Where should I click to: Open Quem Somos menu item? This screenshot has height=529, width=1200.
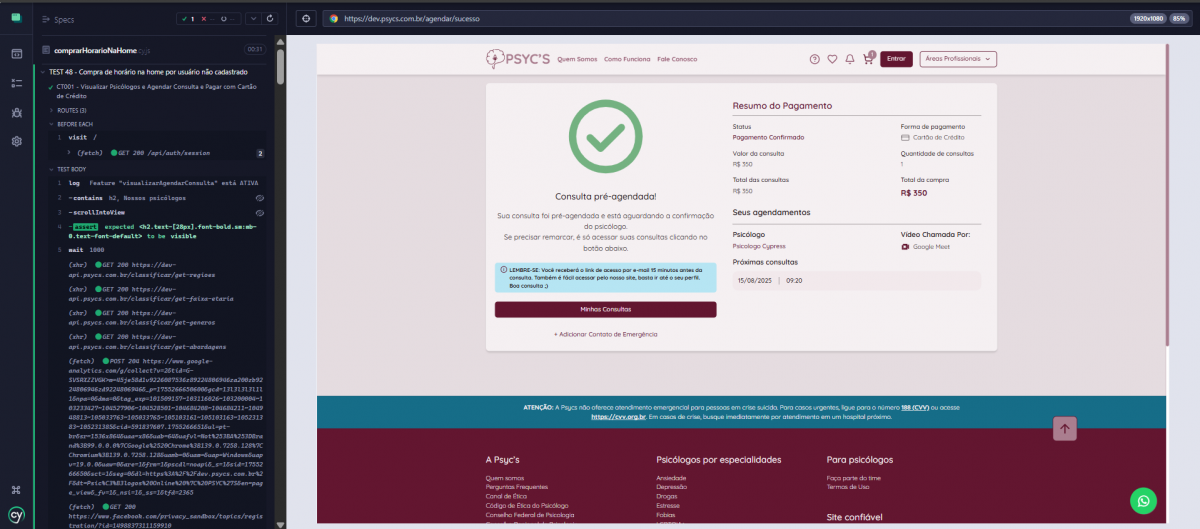click(576, 59)
